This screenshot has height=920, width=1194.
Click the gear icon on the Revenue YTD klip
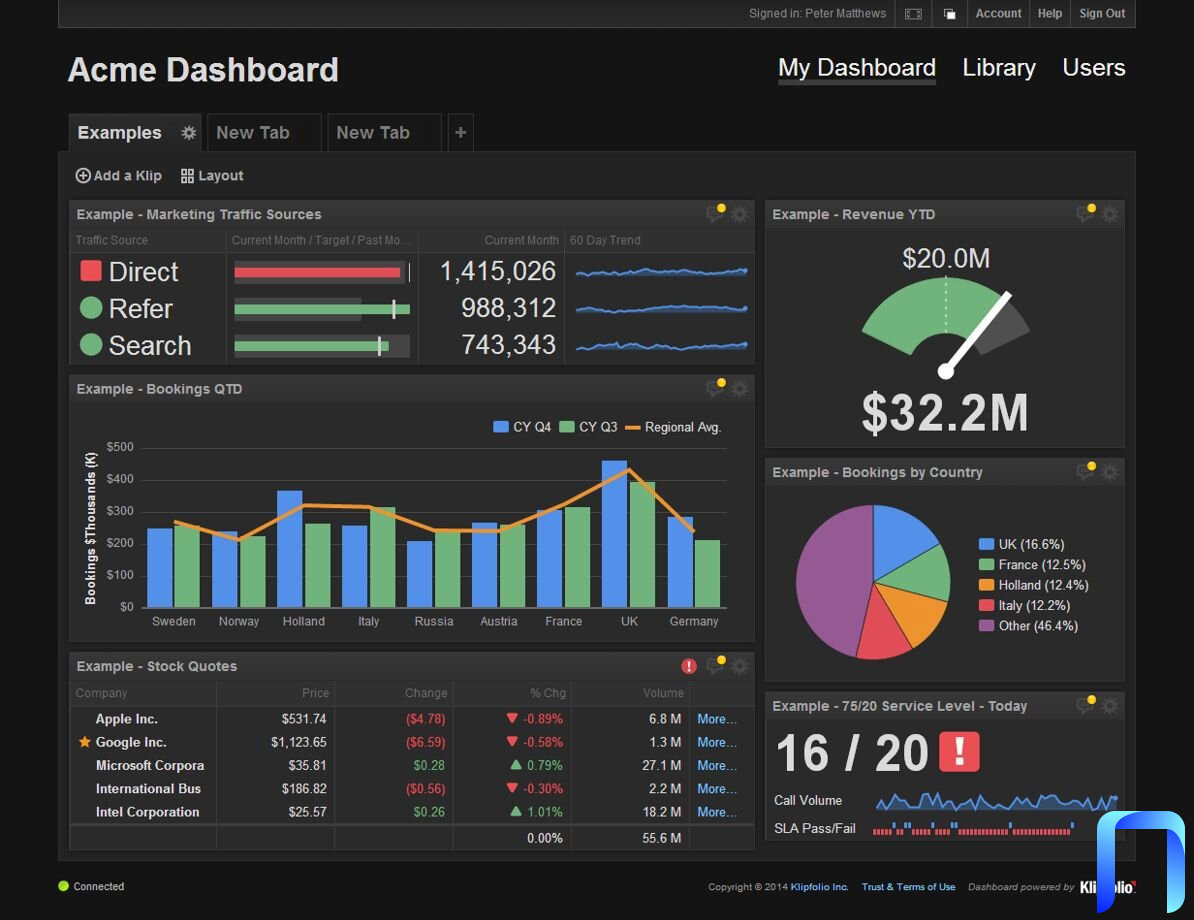pyautogui.click(x=1110, y=214)
